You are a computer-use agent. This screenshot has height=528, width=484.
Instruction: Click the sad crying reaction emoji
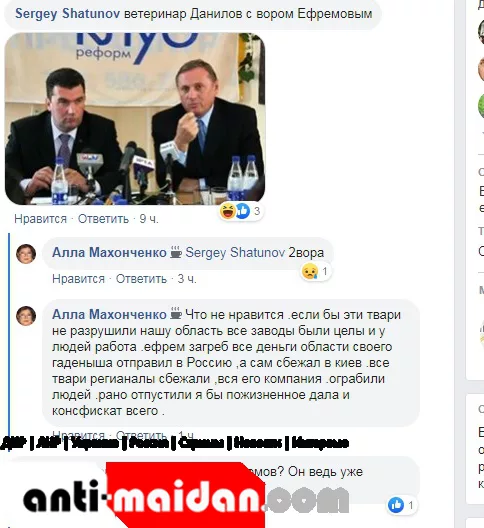click(x=310, y=271)
